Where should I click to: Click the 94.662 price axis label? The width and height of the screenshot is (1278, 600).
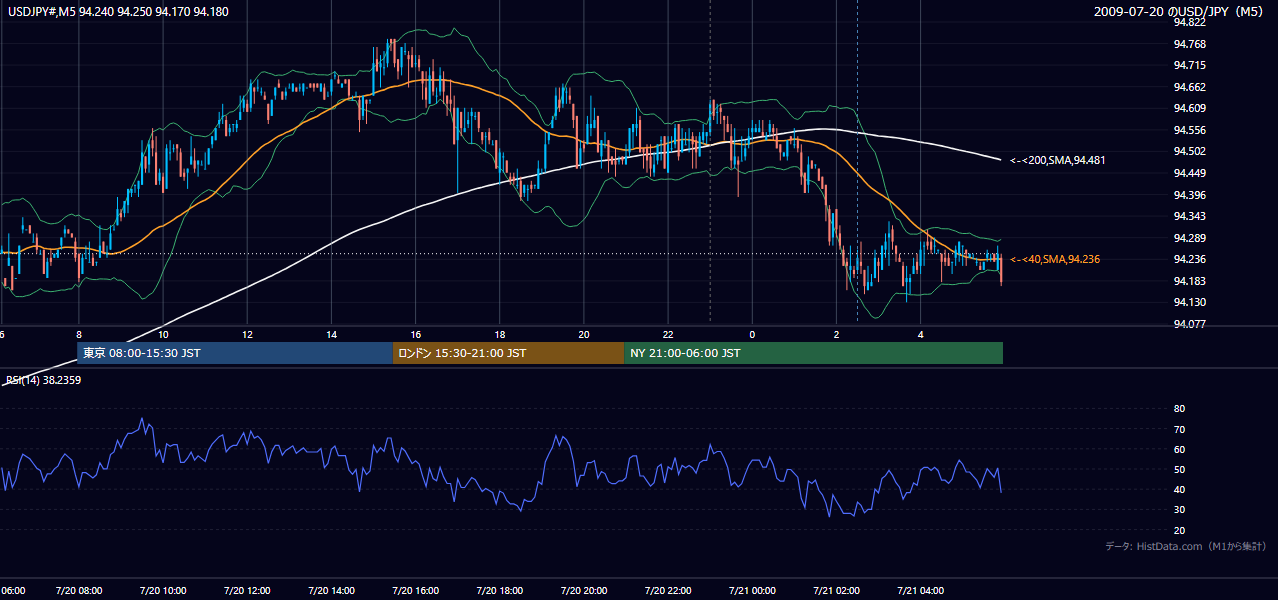[x=1189, y=87]
